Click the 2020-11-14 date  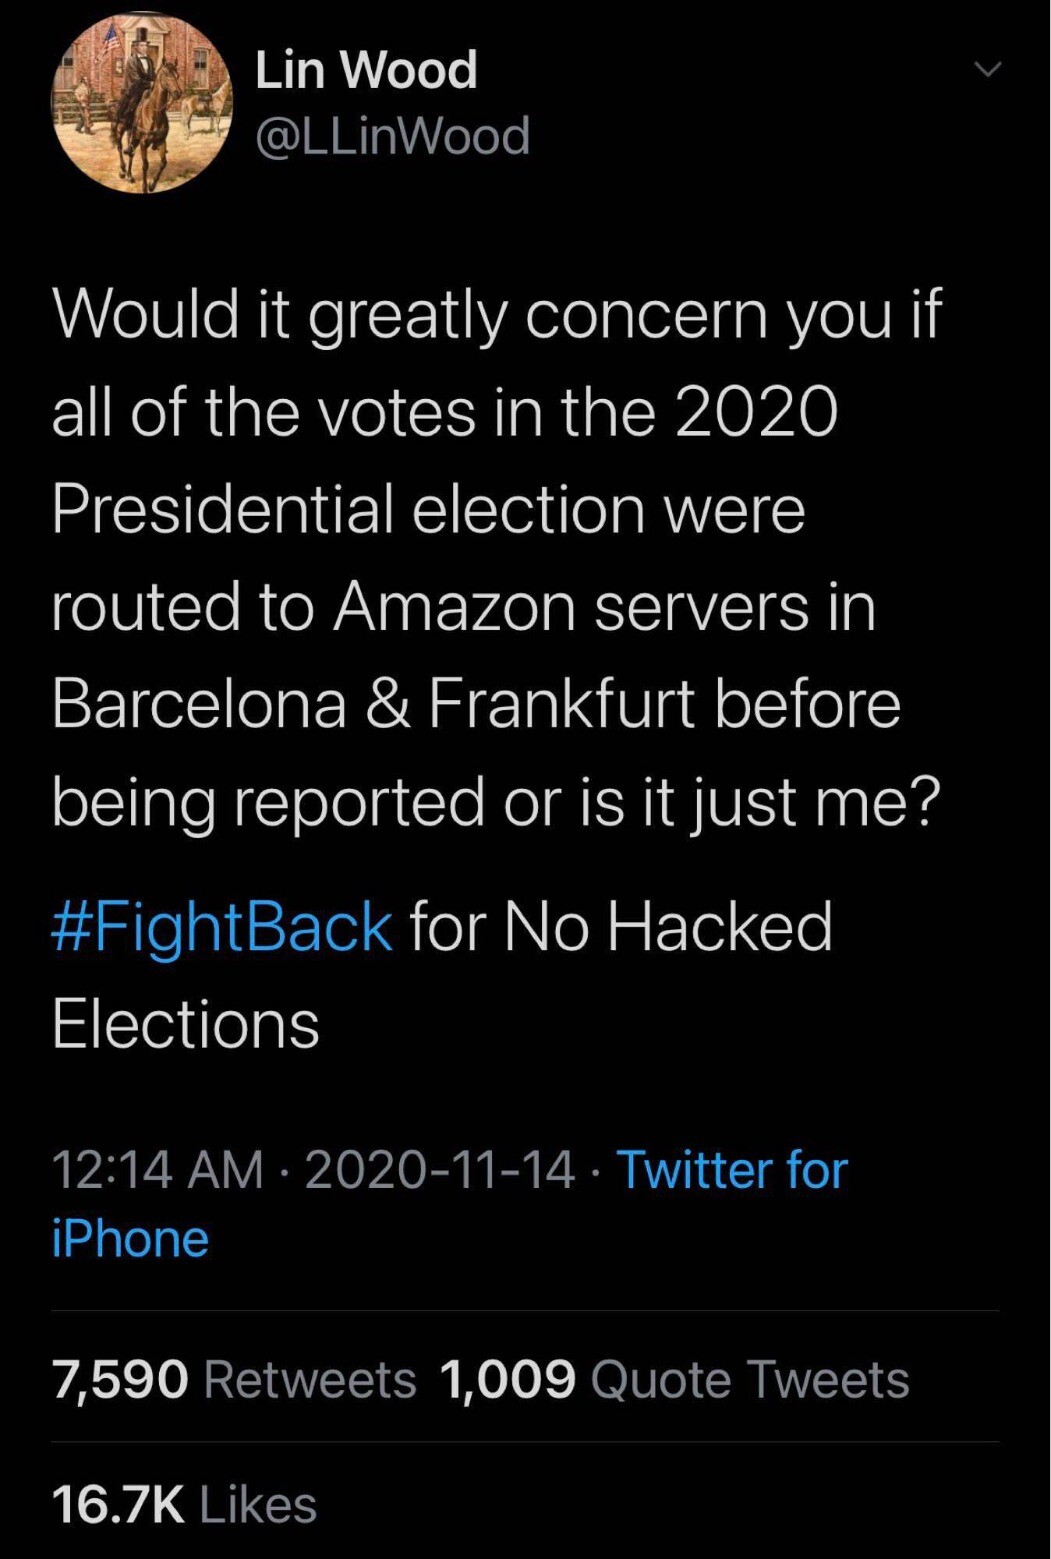coord(440,1170)
